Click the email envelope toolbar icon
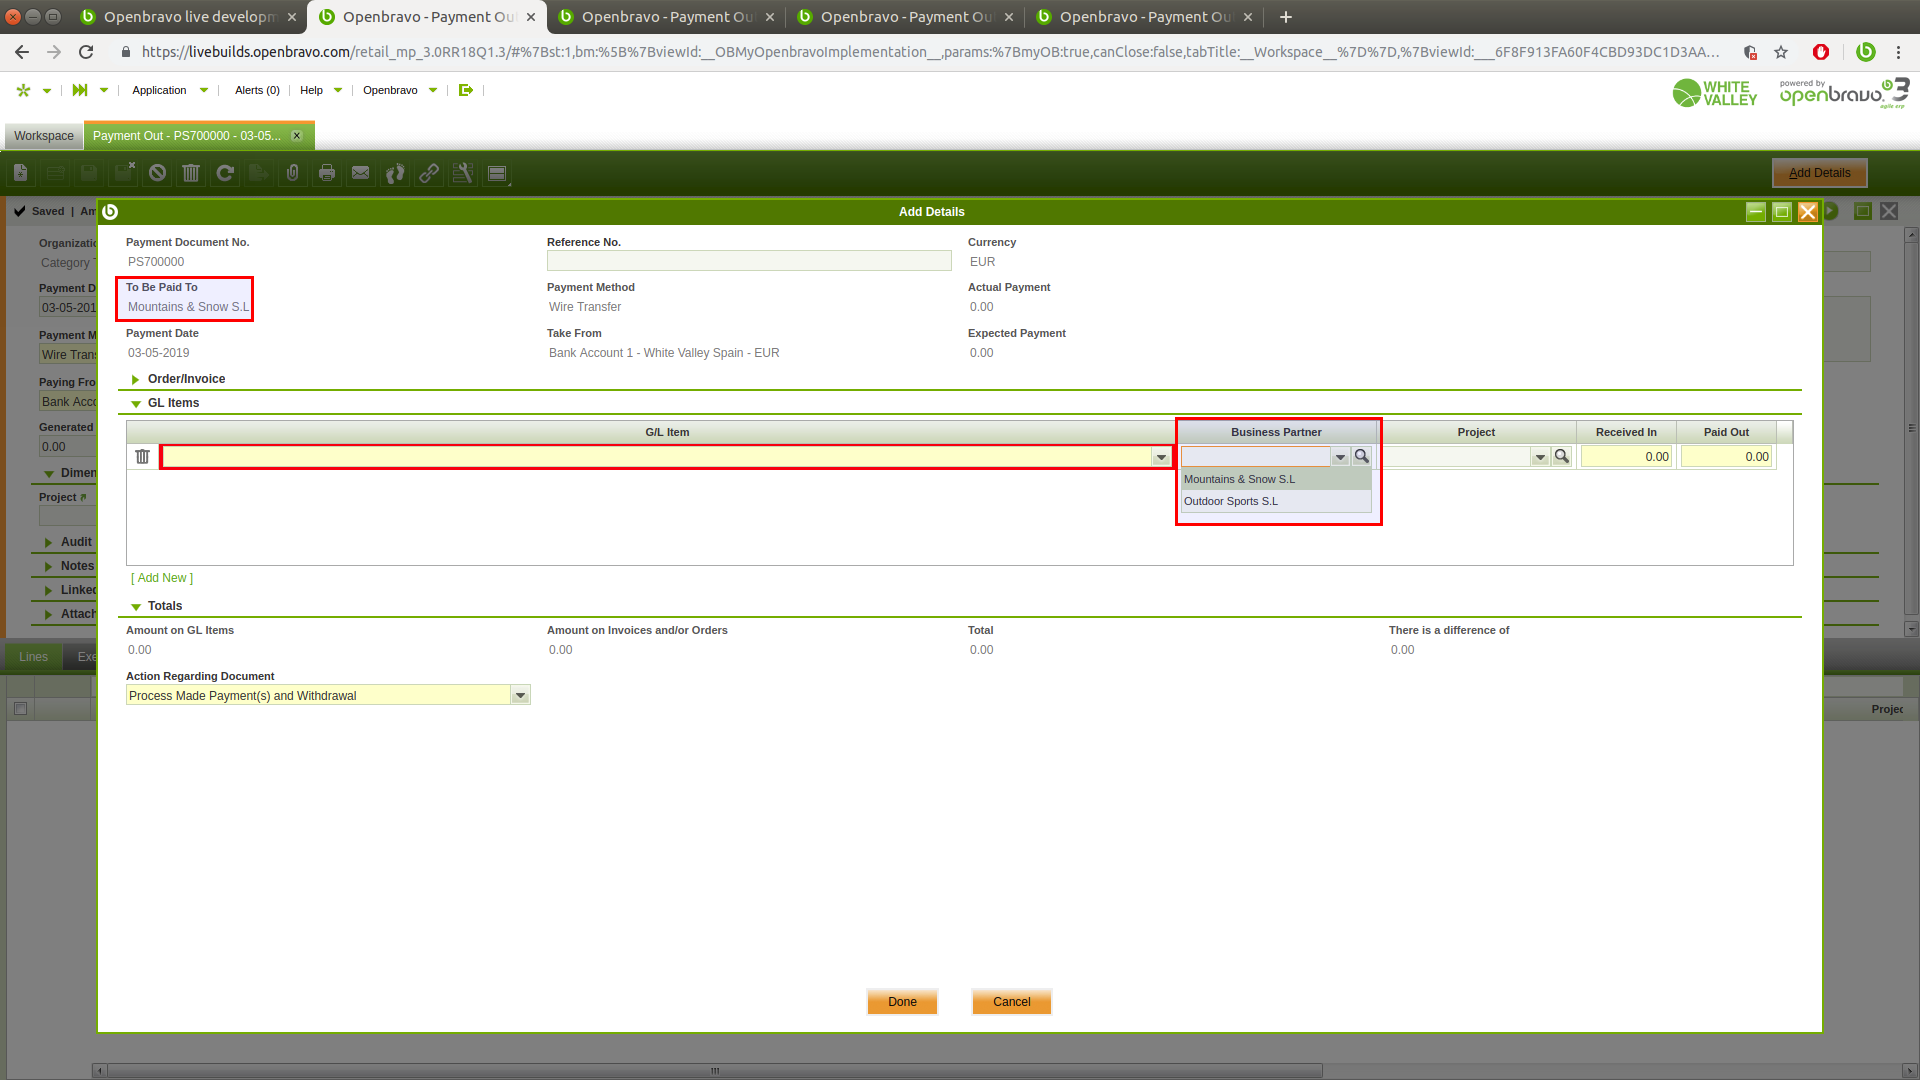 coord(360,173)
